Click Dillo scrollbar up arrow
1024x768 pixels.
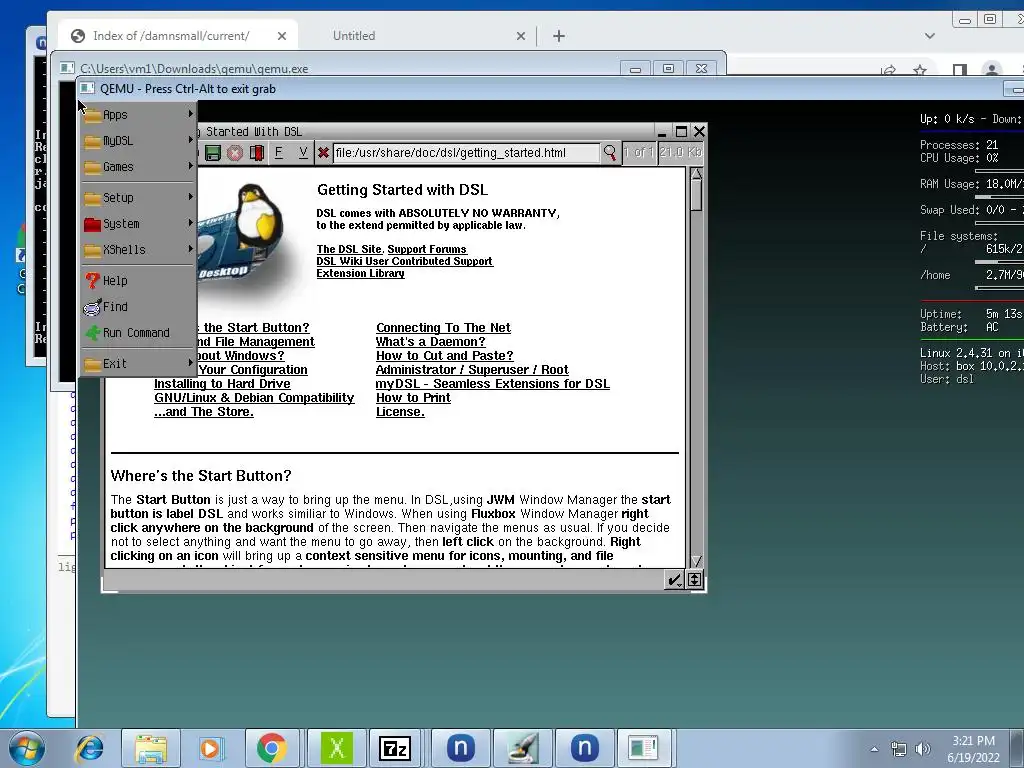[696, 174]
